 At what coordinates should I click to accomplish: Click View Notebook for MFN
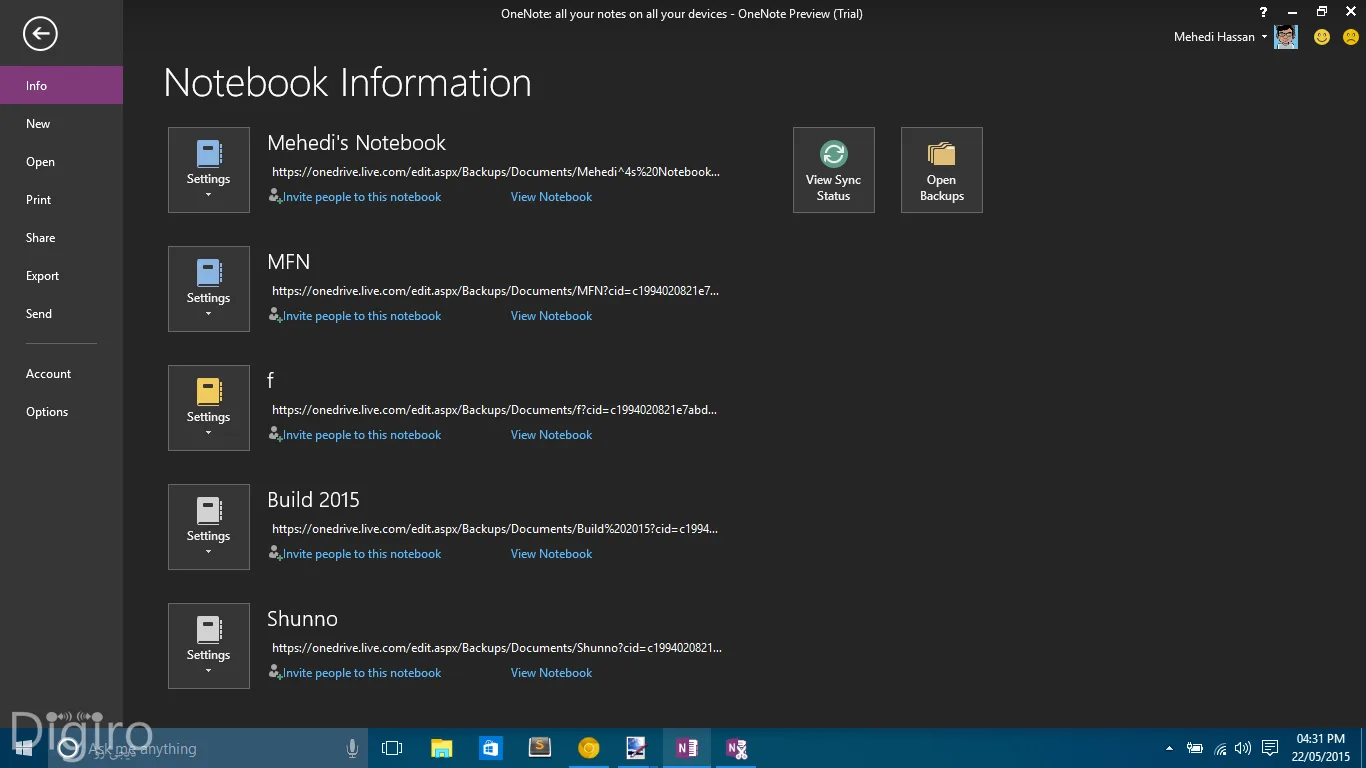click(551, 316)
